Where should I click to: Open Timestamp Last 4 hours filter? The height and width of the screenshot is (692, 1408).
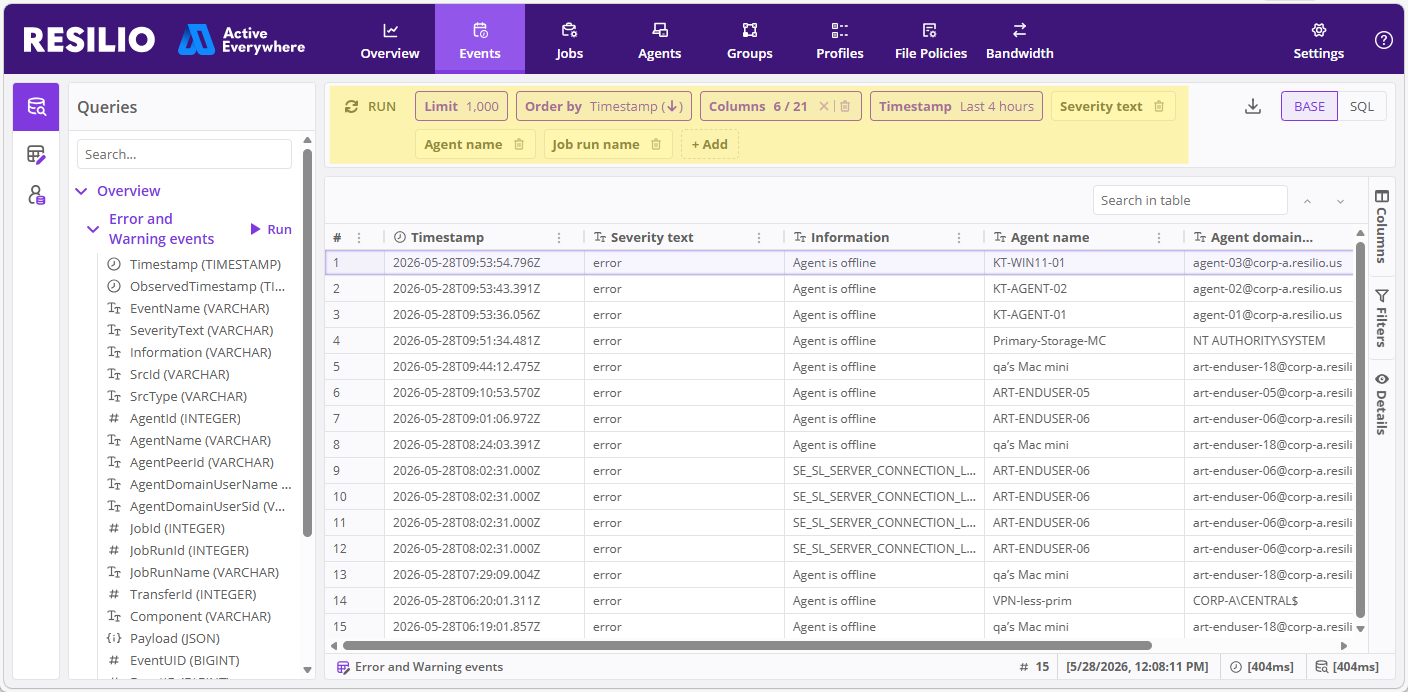(957, 106)
